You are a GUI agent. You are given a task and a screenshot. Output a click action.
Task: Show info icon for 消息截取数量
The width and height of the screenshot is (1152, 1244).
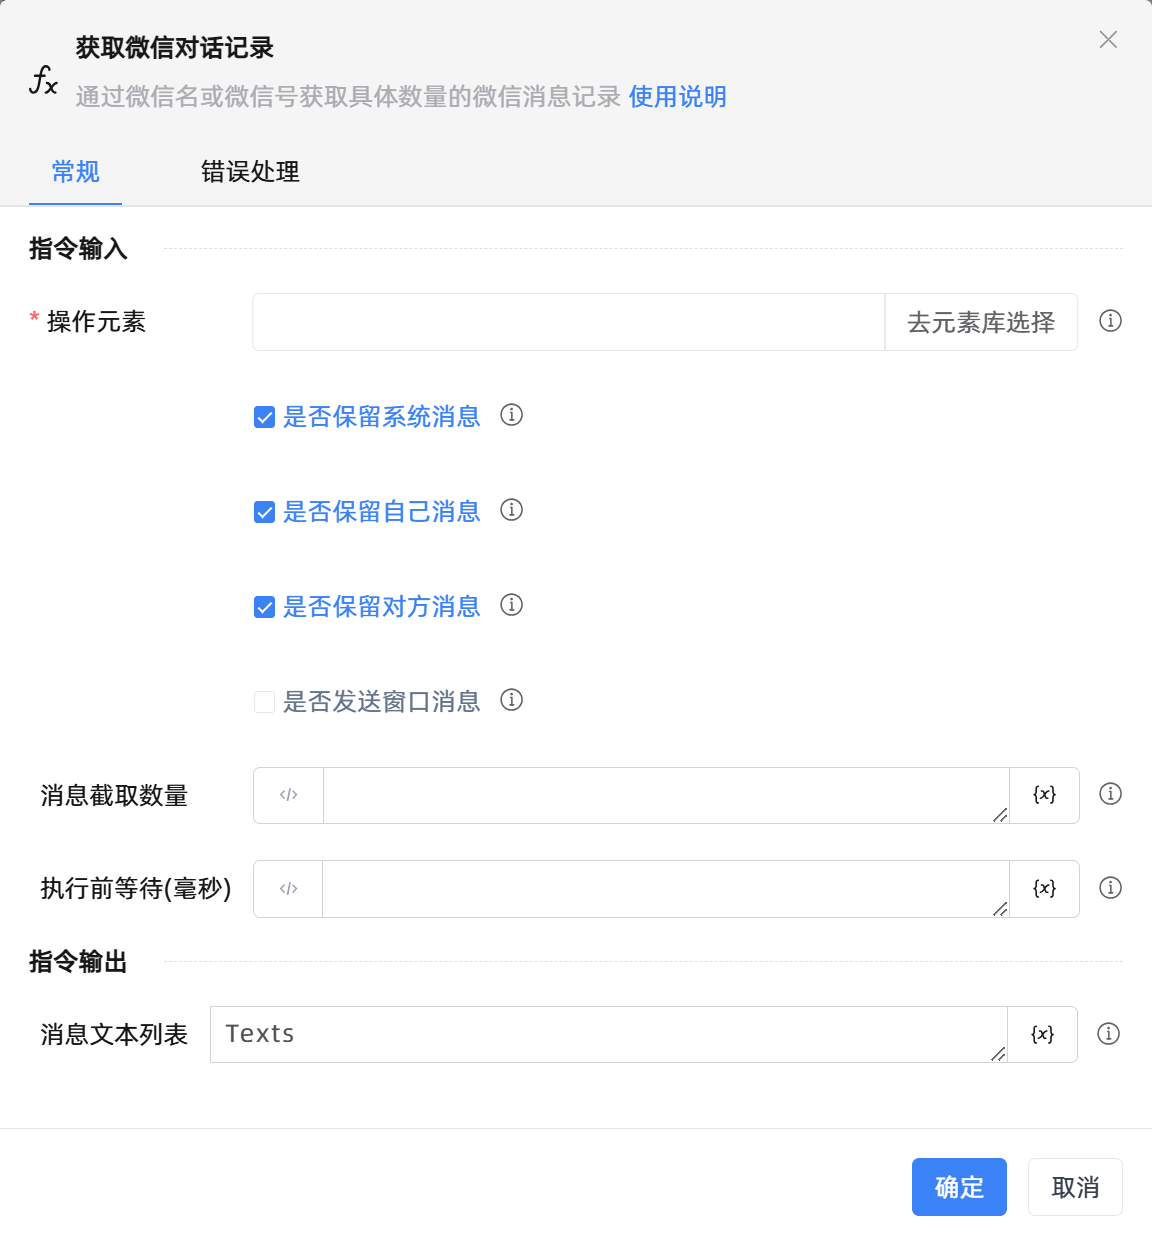click(x=1110, y=794)
